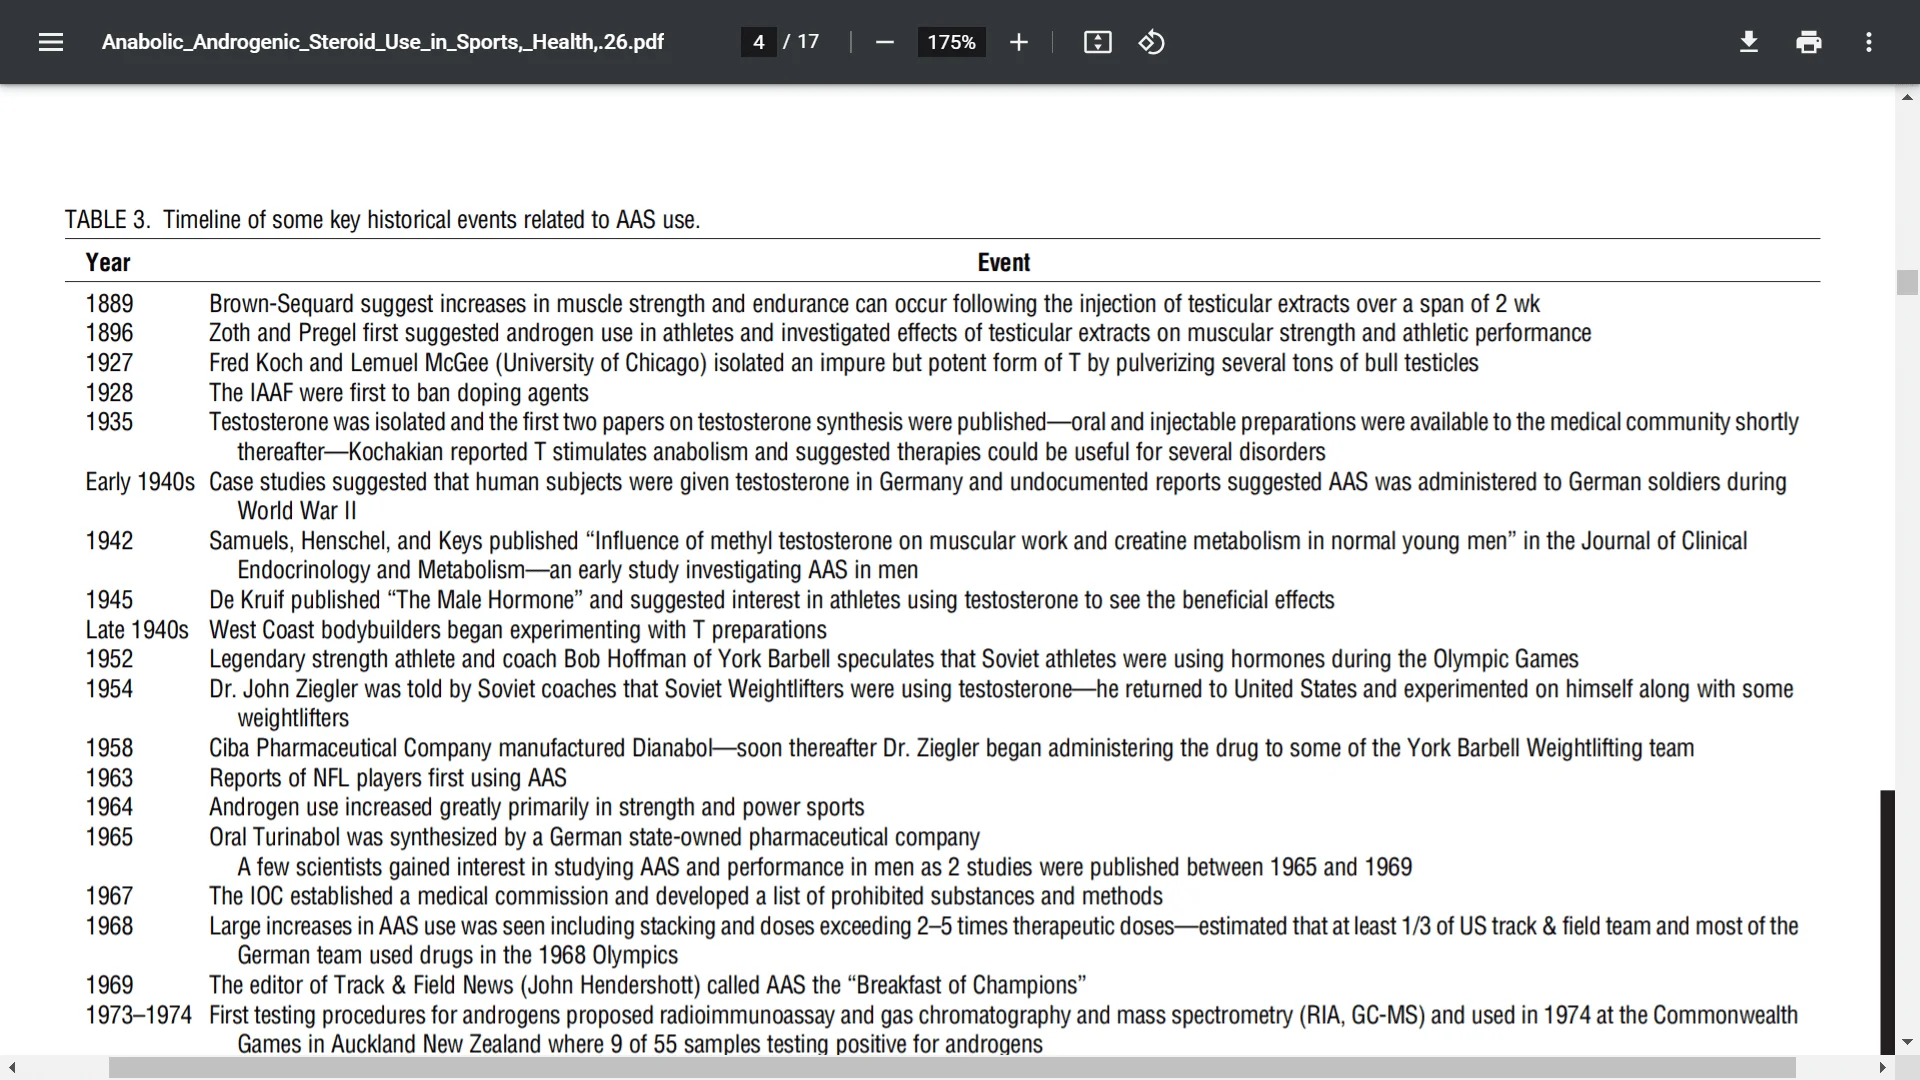Click the year 1928 cell
This screenshot has width=1920, height=1080.
pyautogui.click(x=109, y=393)
